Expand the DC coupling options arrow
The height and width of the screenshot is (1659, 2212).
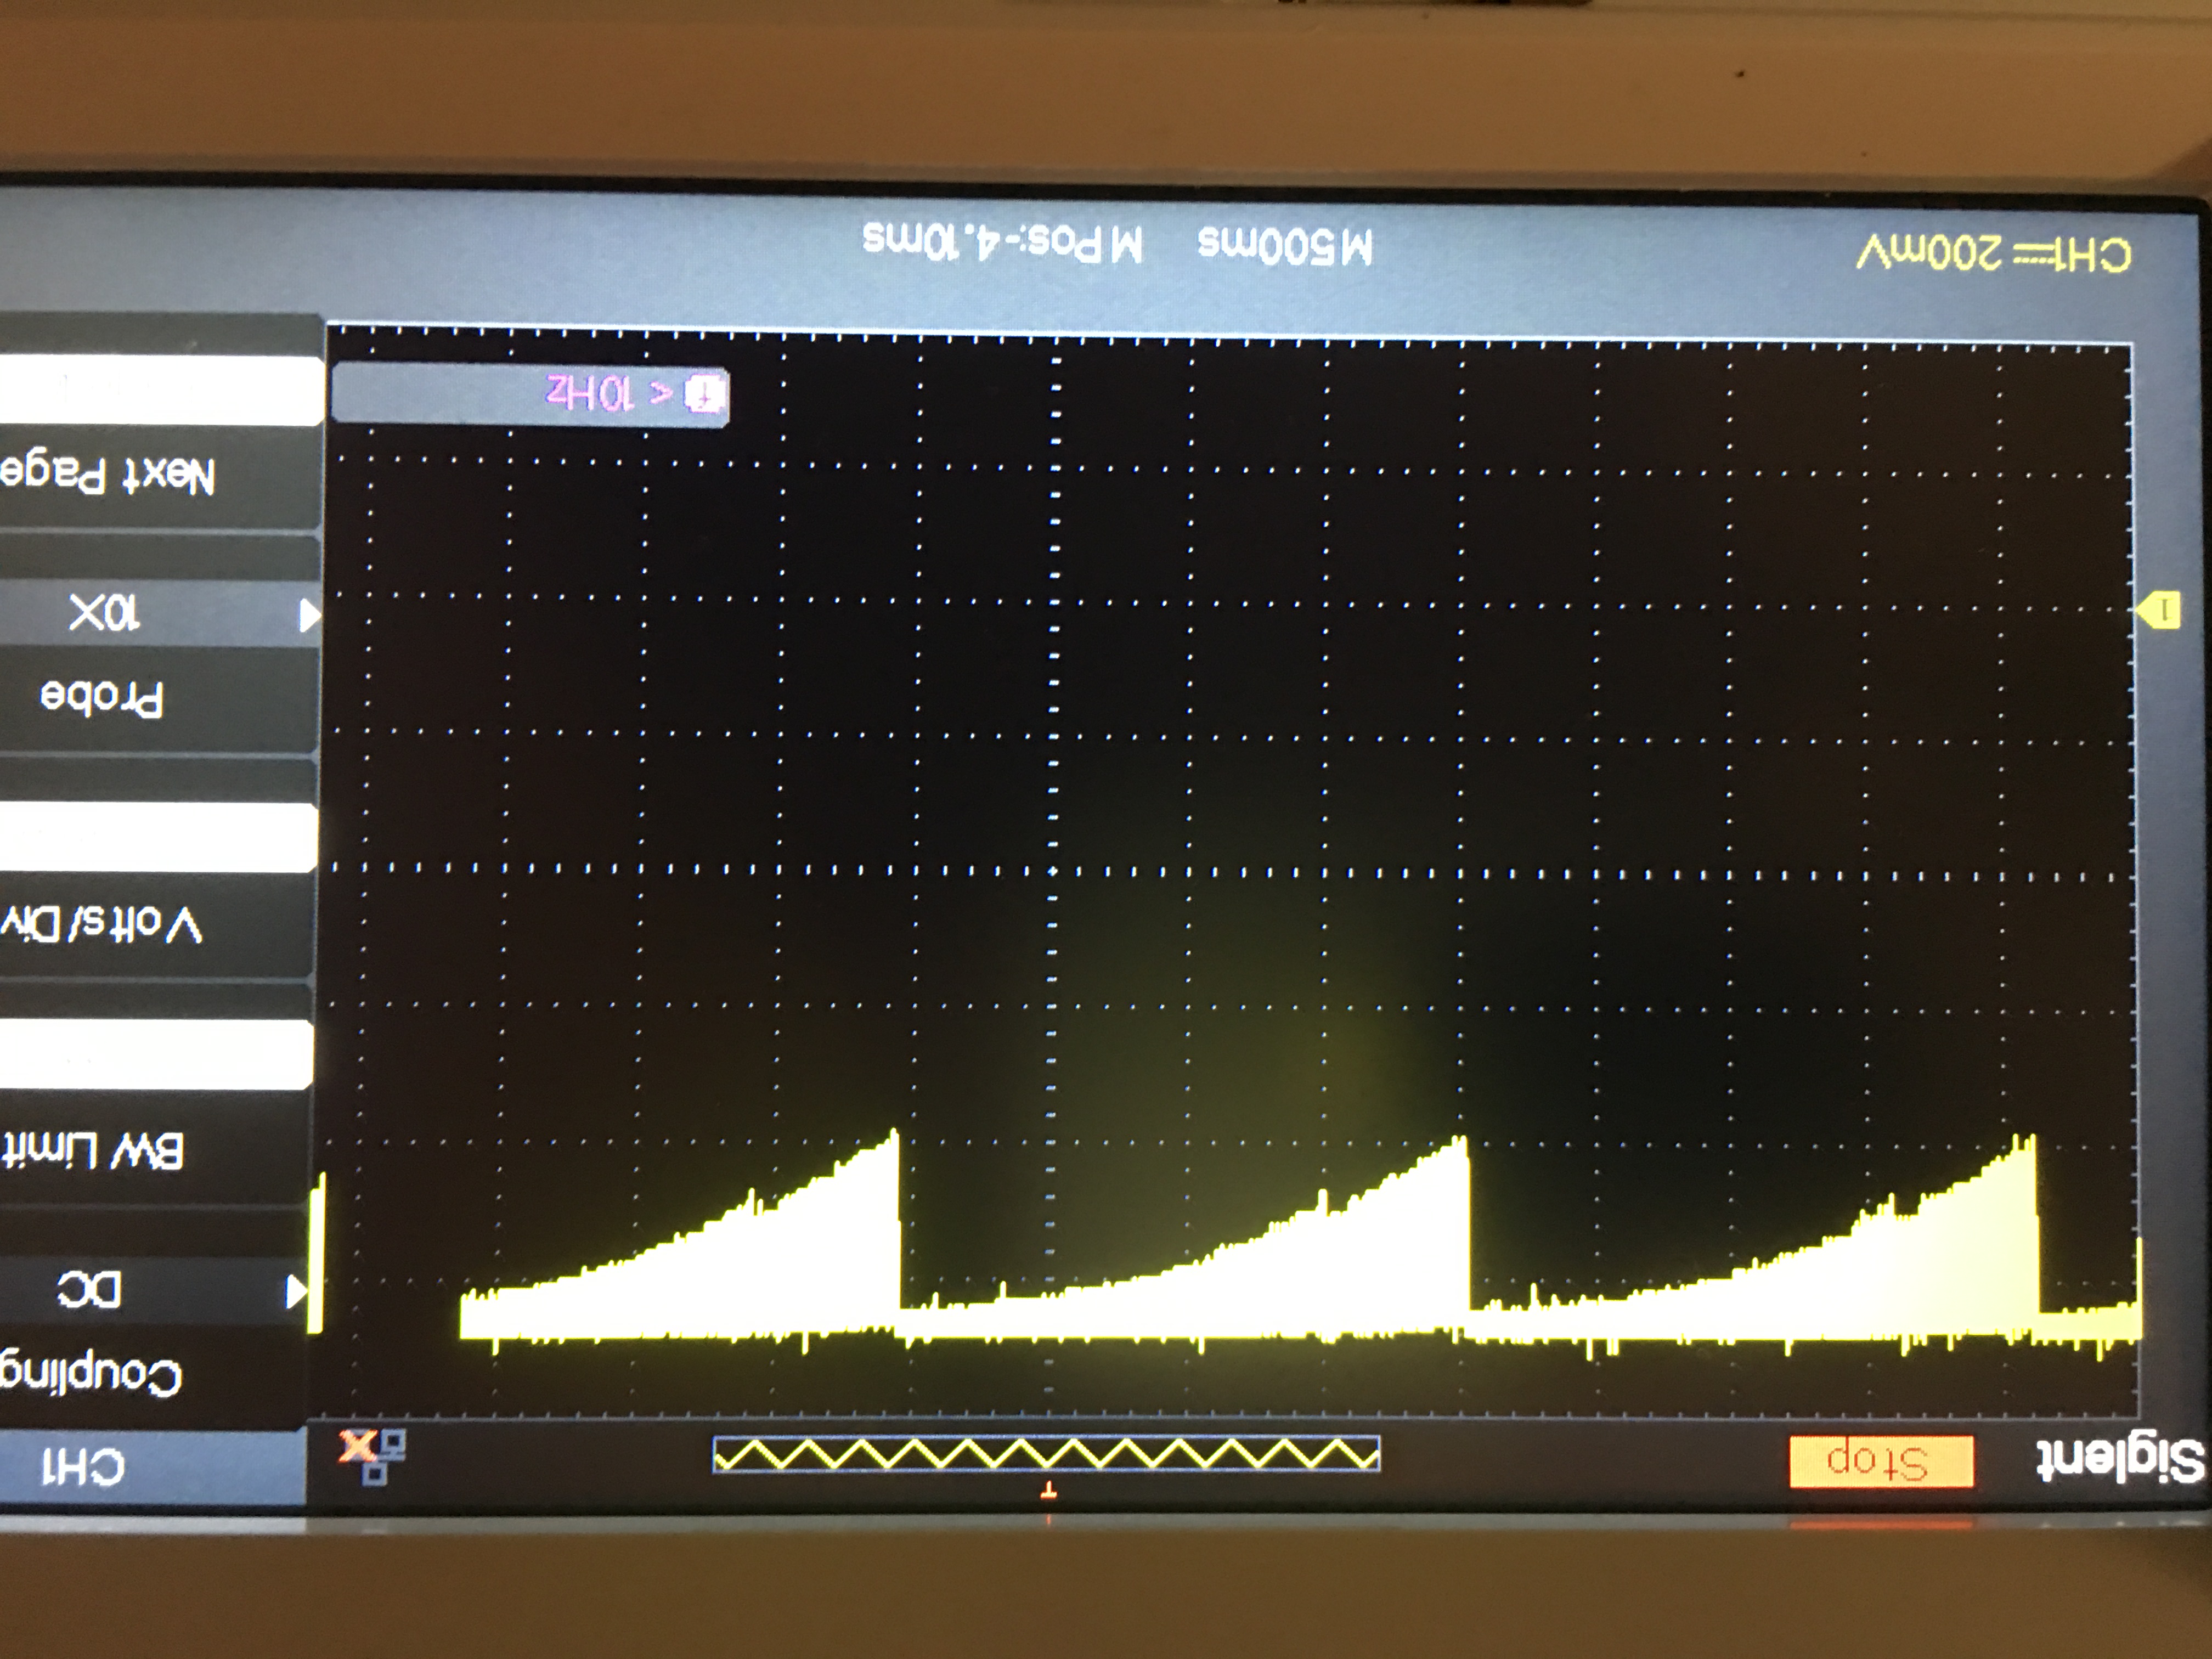[295, 1291]
